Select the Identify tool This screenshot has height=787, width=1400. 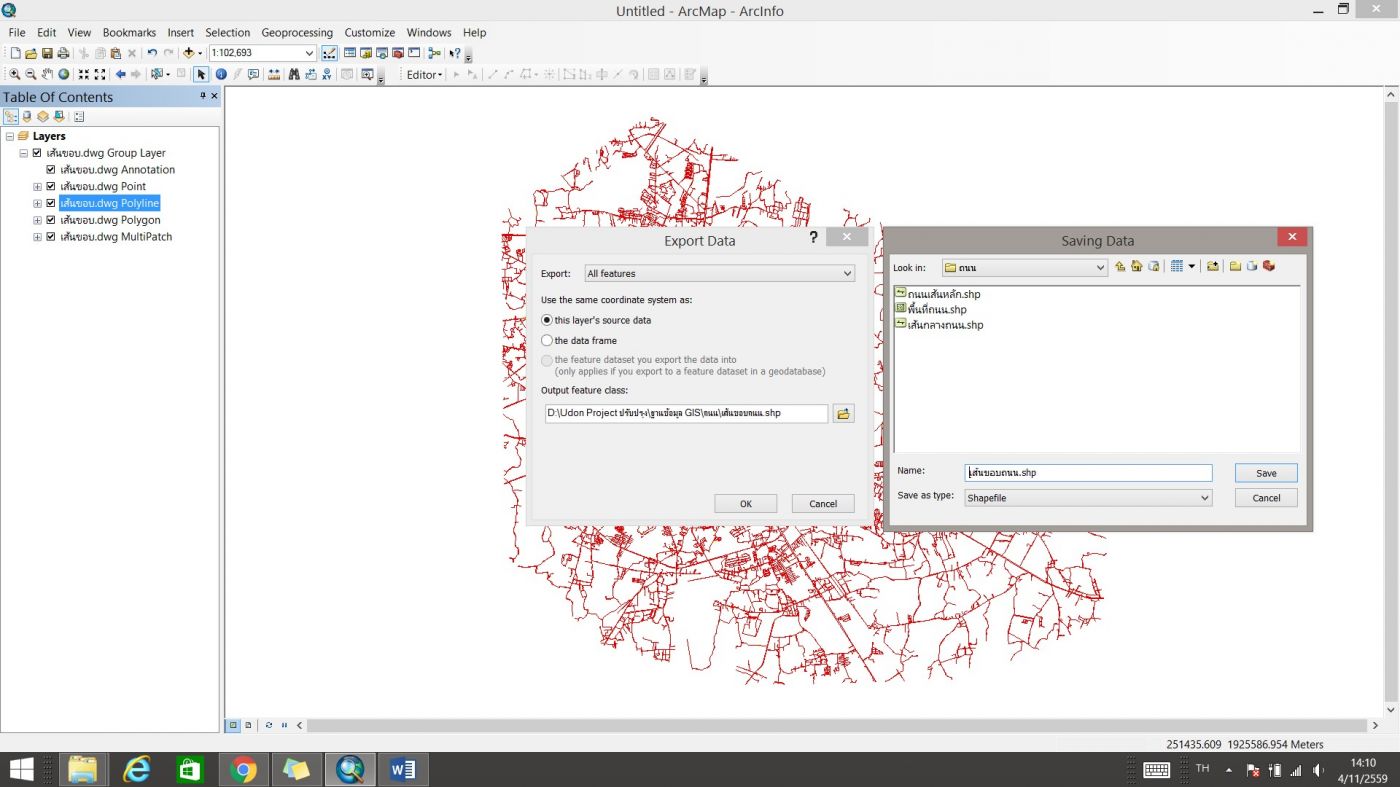click(221, 74)
